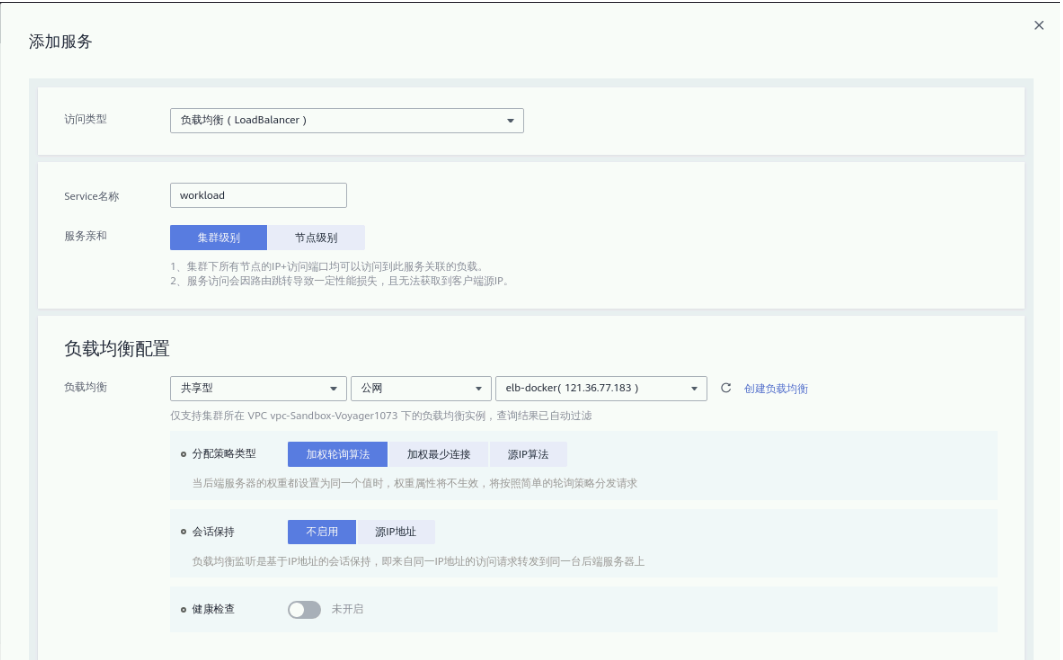Click the 分配策略类型 label

point(223,454)
